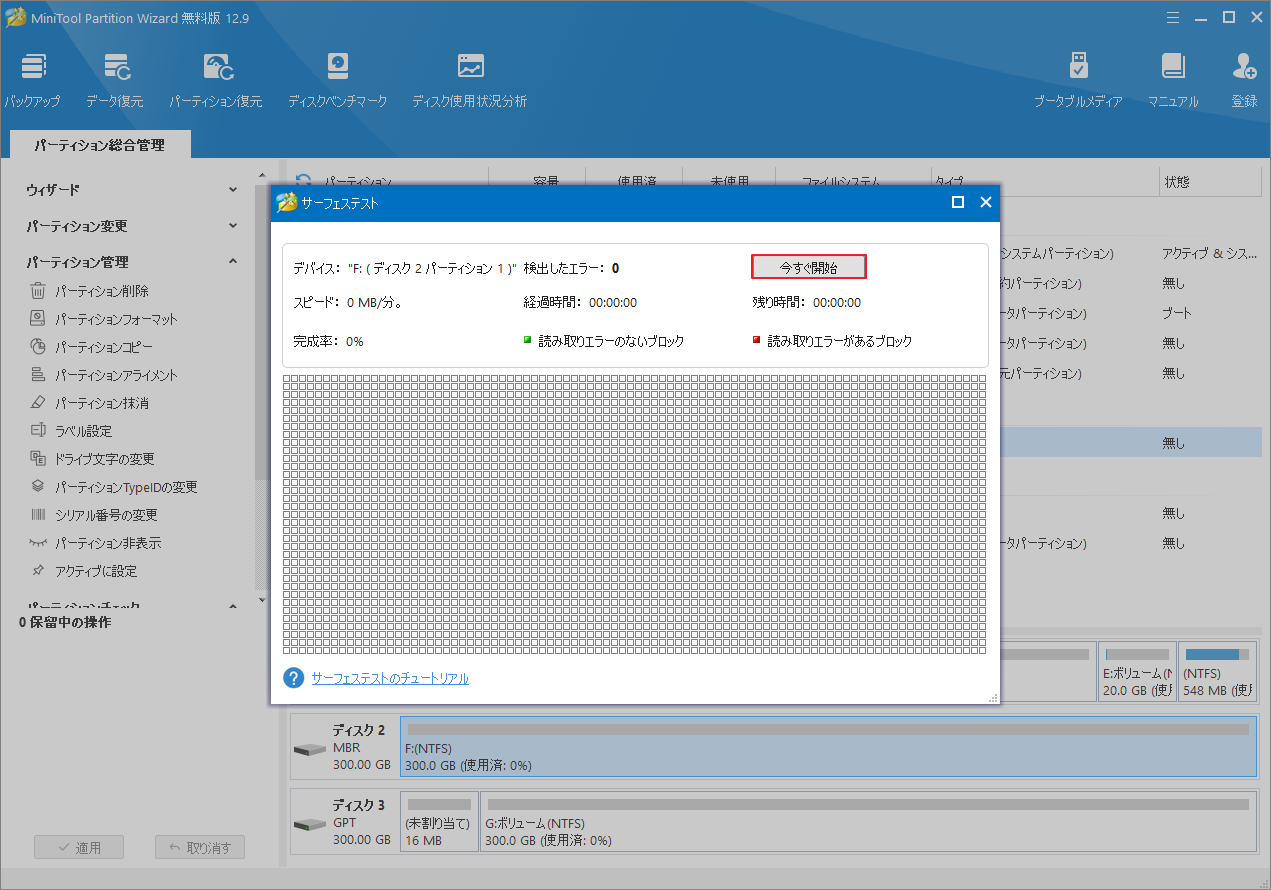Click the 取り消す undo button
Viewport: 1271px width, 890px height.
coord(200,847)
